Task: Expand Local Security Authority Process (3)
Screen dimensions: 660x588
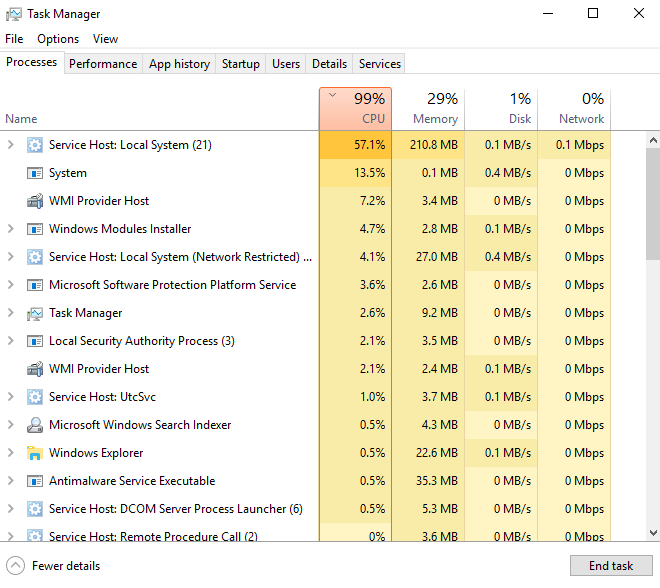Action: pos(11,341)
